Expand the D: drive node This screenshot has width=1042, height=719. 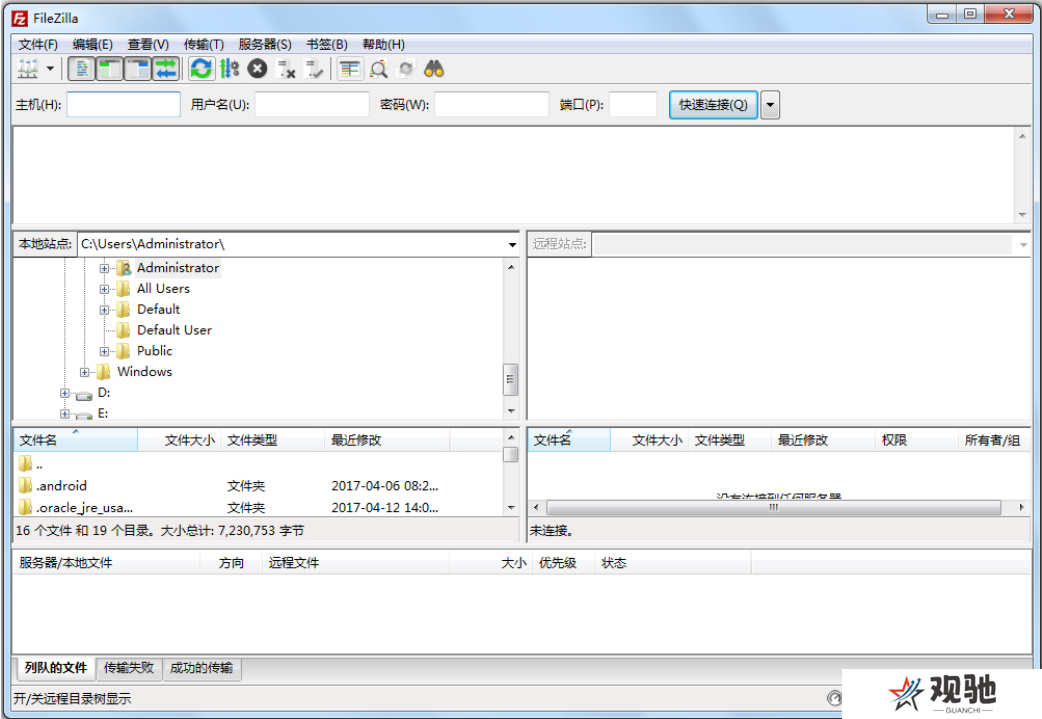point(64,393)
